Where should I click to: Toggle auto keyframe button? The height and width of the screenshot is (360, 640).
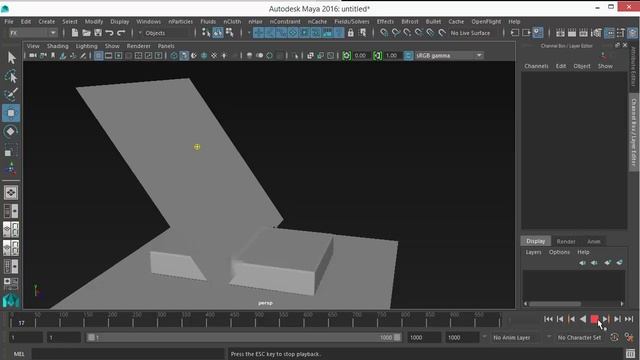point(614,338)
